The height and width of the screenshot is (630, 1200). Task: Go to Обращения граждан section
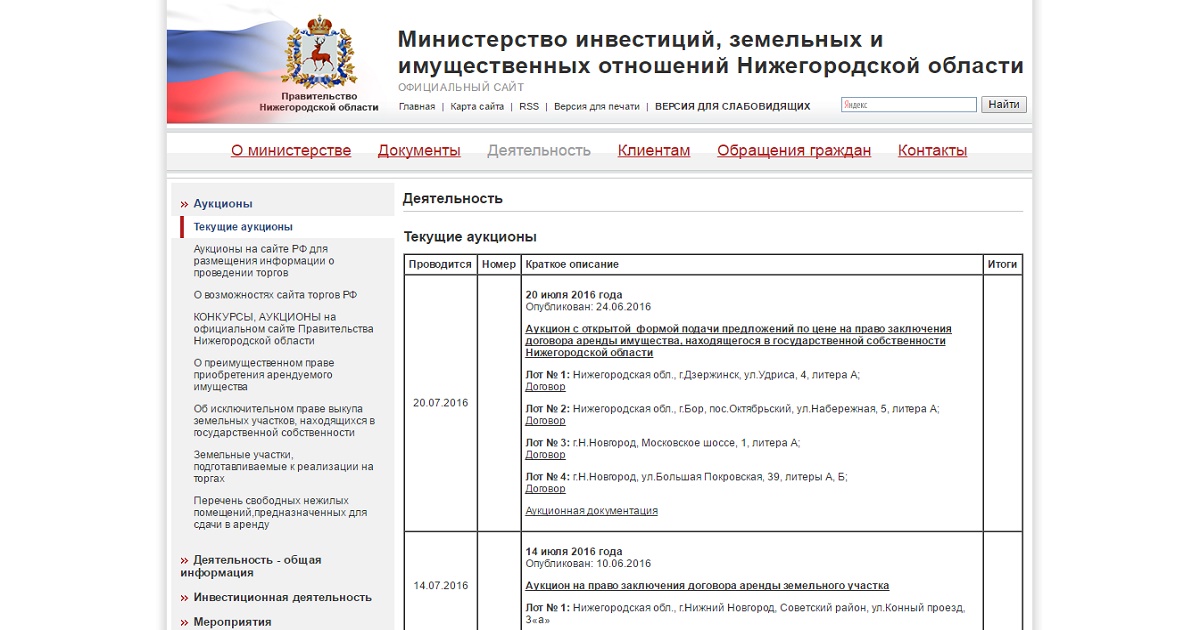point(793,151)
